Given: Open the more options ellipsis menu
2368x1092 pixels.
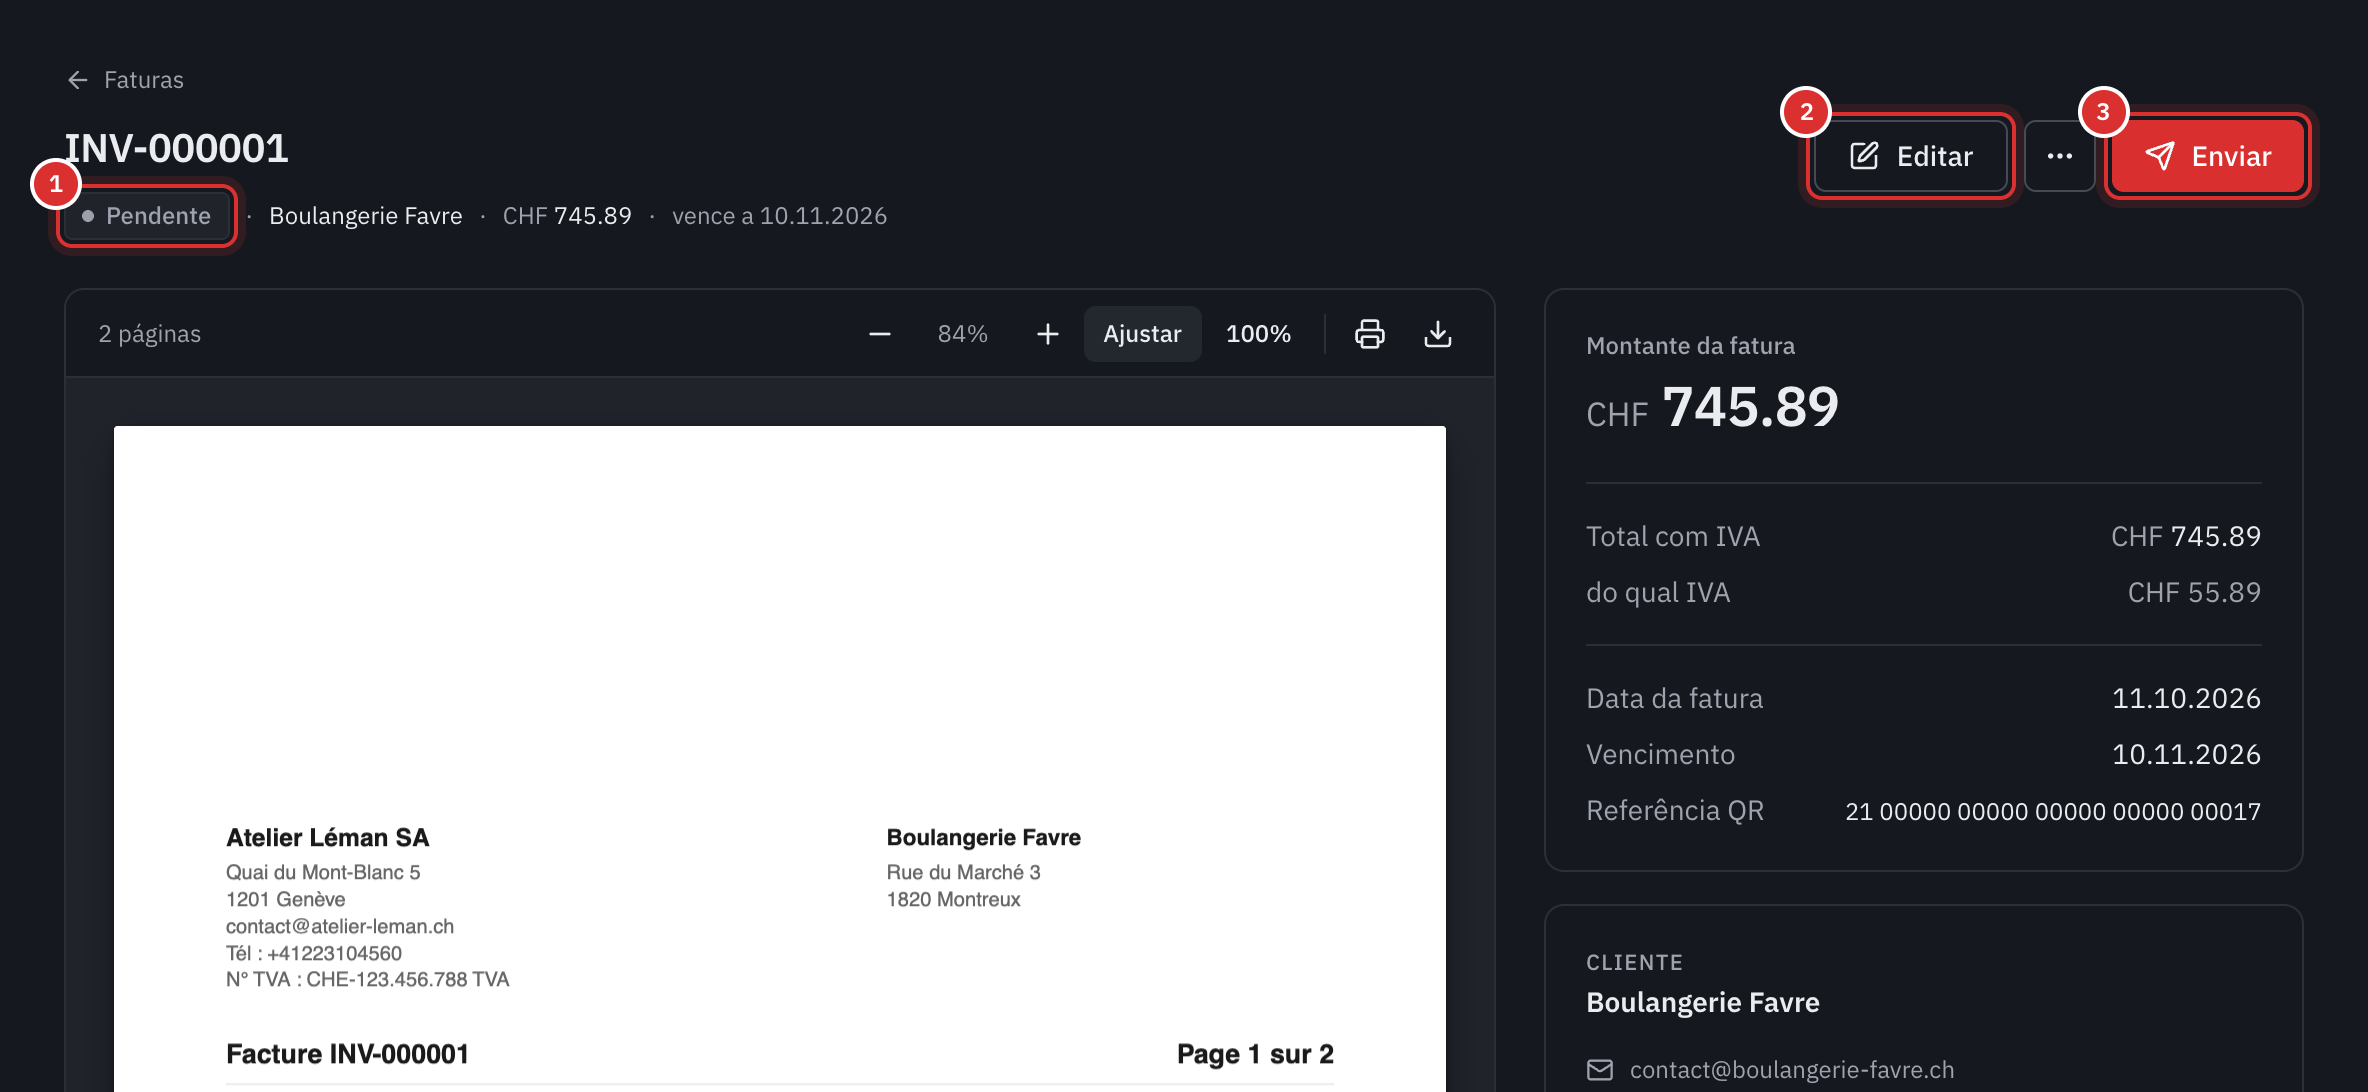Looking at the screenshot, I should [2059, 156].
